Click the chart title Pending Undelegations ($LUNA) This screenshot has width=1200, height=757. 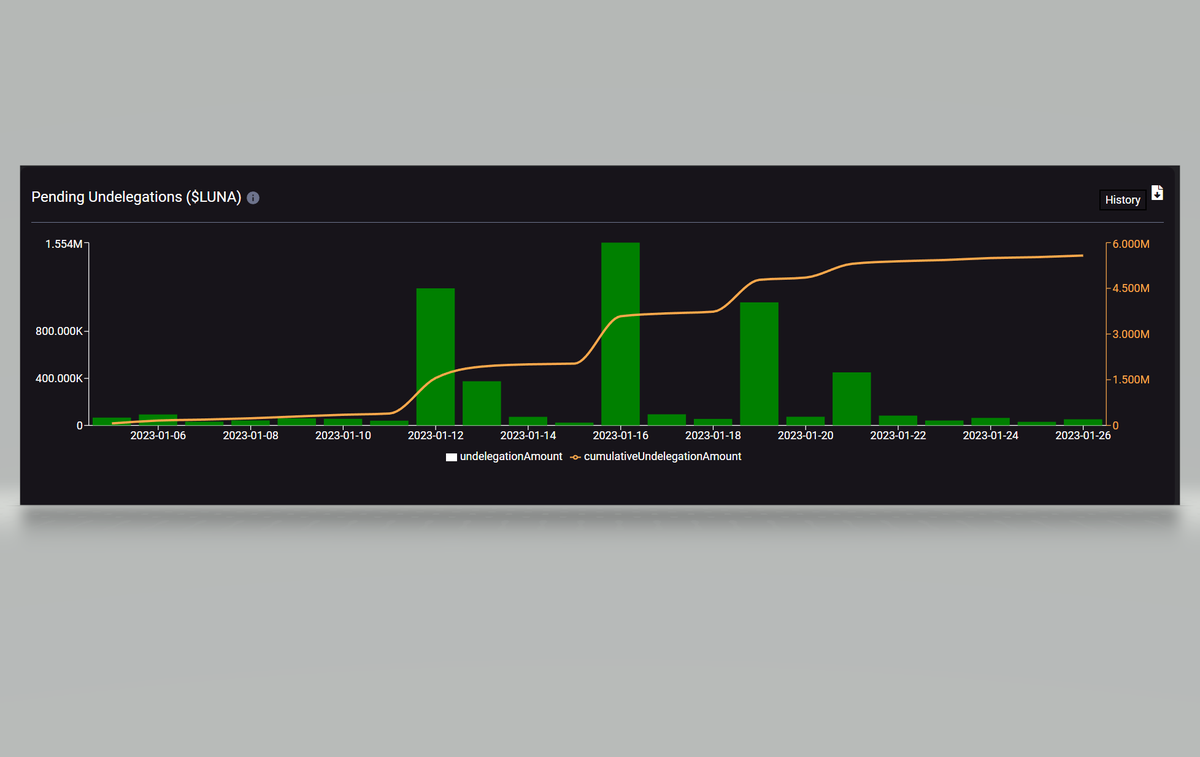tap(136, 198)
